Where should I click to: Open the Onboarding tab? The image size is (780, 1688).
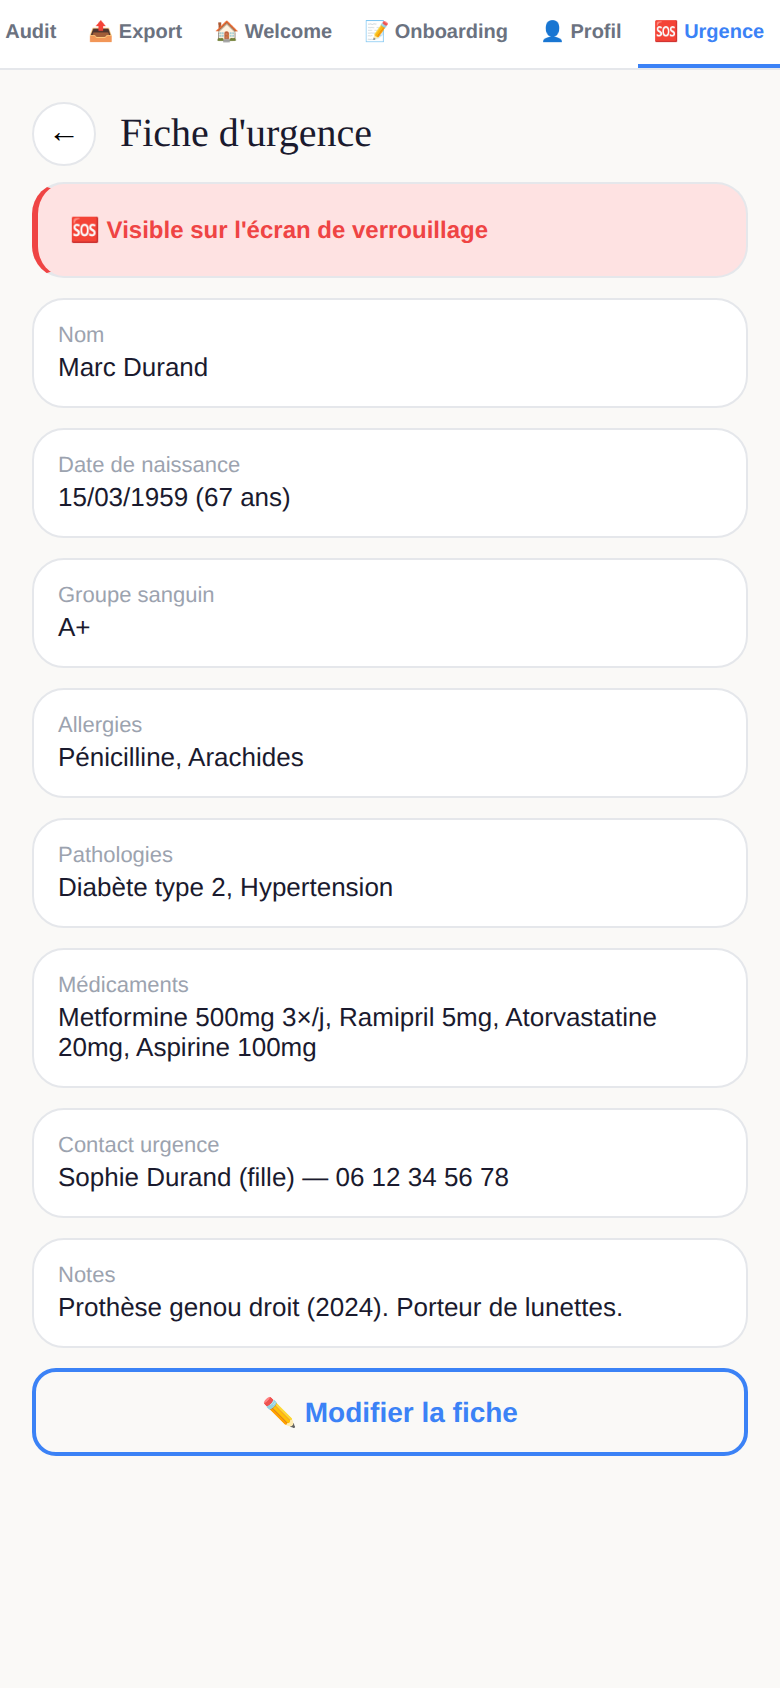coord(436,32)
